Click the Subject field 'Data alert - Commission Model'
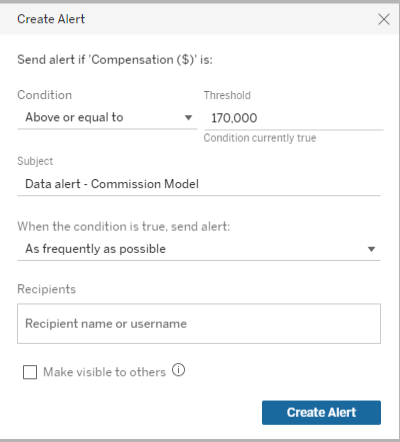 [199, 184]
